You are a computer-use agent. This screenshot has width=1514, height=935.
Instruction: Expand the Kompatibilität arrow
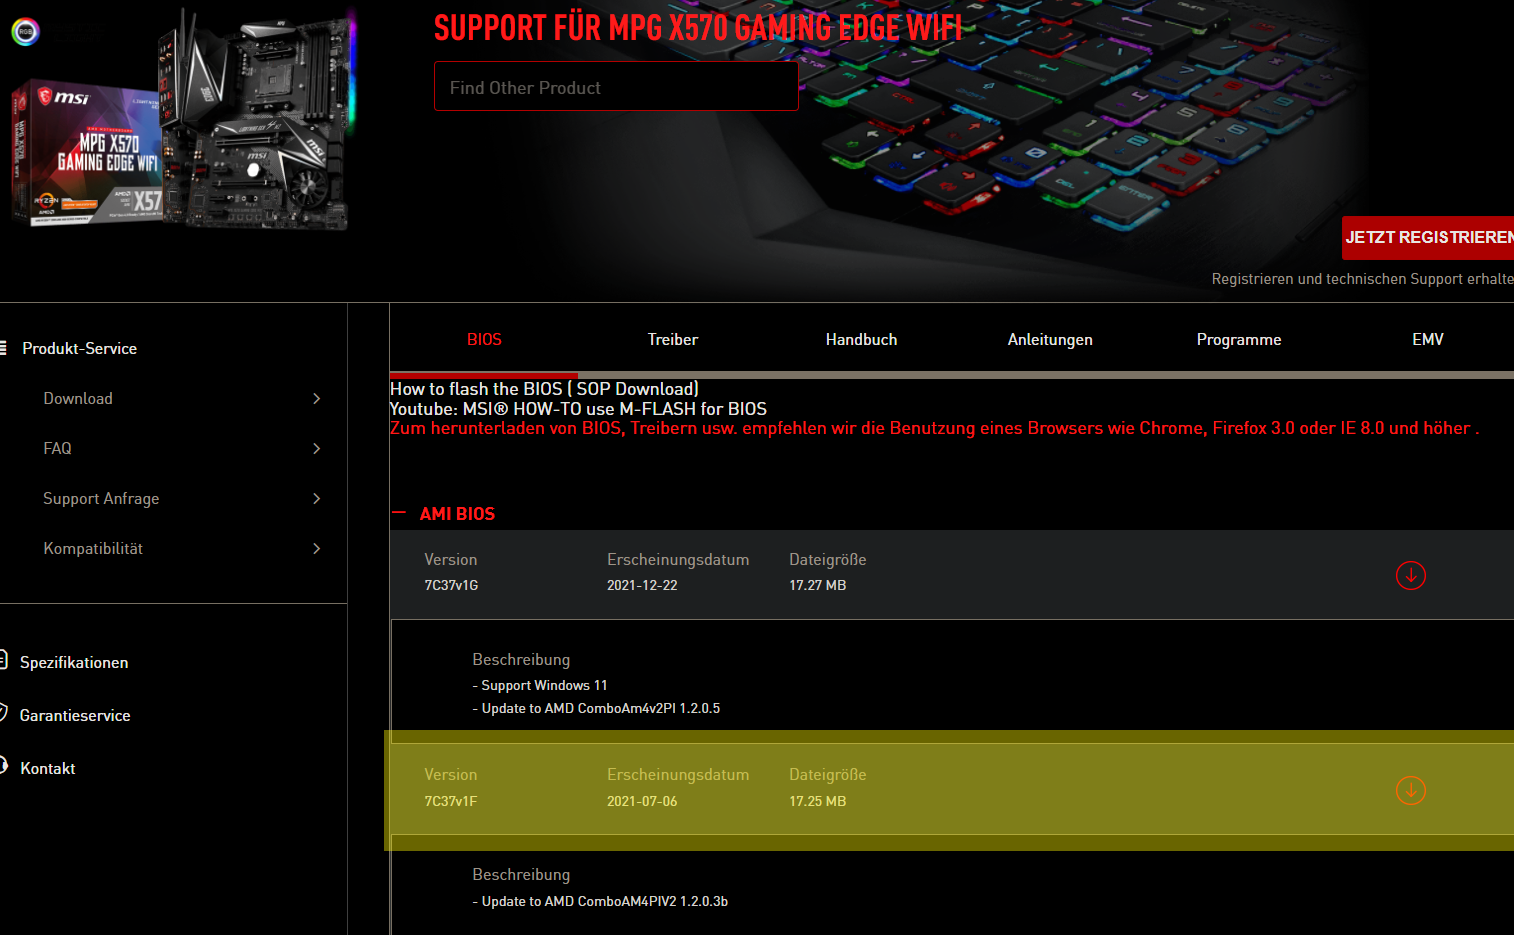[x=316, y=548]
